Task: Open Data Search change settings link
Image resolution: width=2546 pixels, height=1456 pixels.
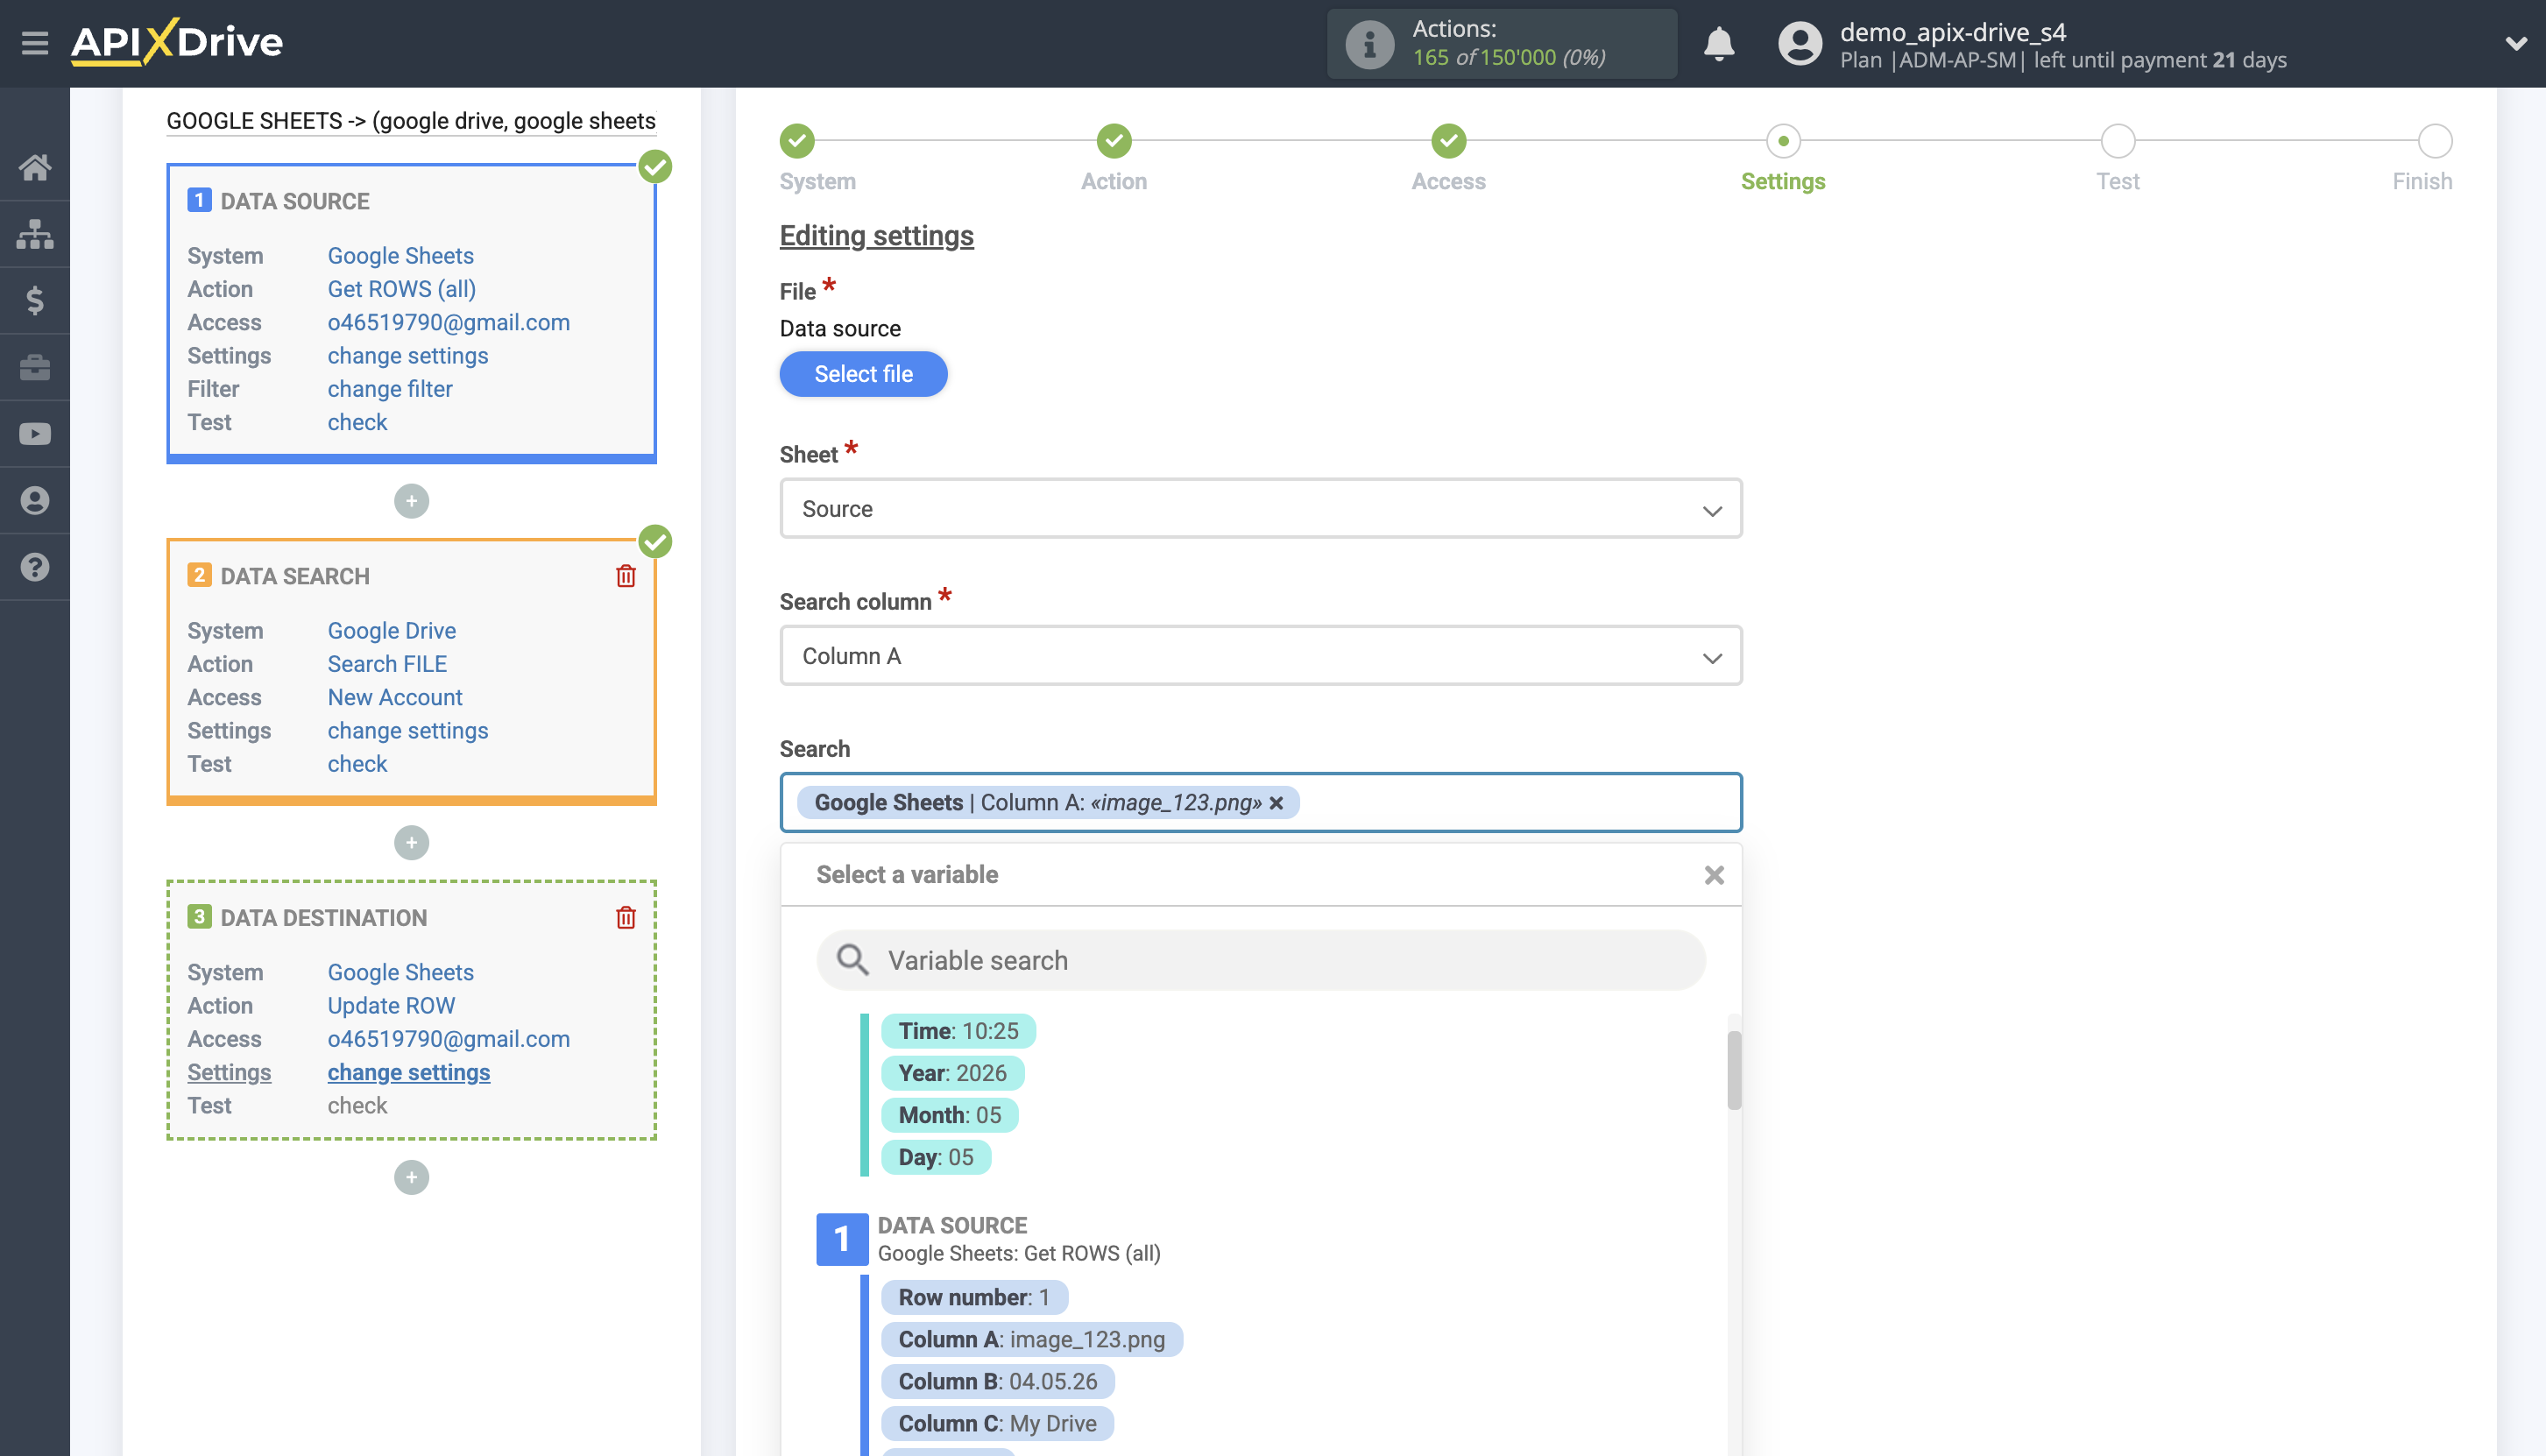Action: [407, 731]
